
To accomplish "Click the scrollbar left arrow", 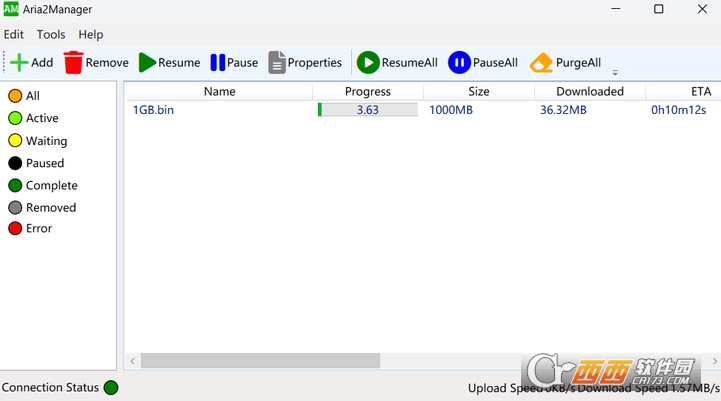I will click(132, 361).
